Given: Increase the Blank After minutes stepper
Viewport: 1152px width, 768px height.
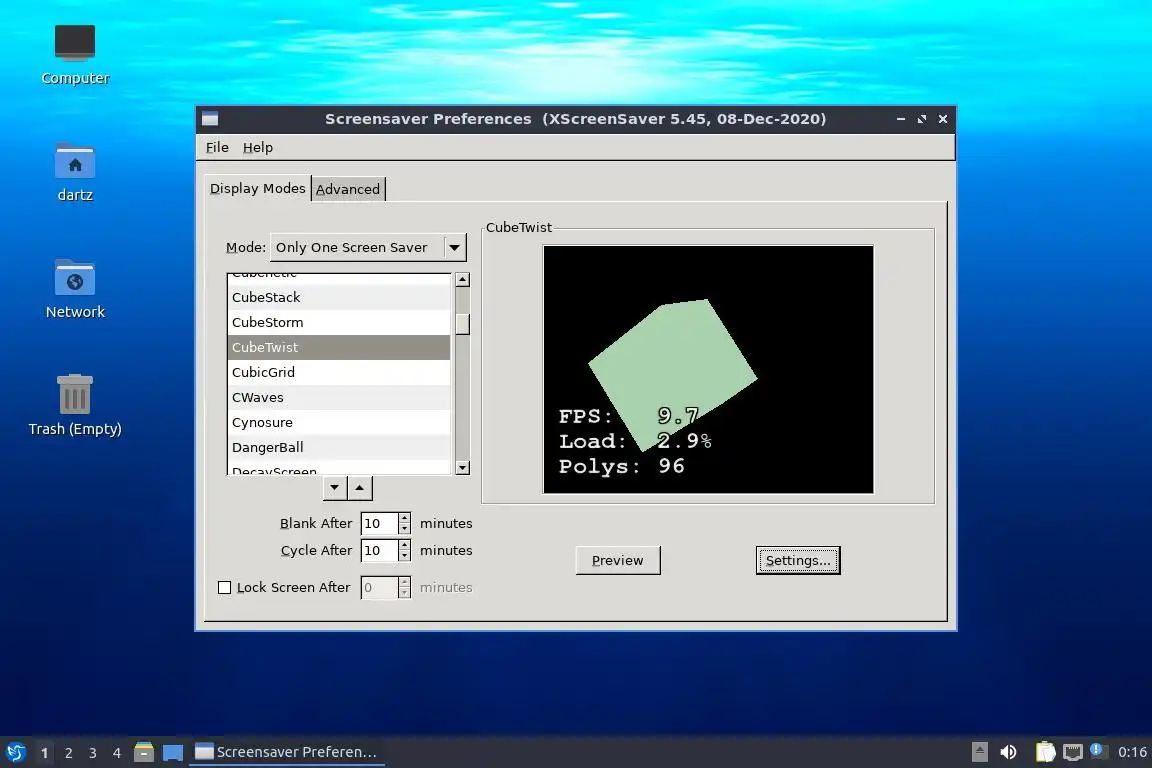Looking at the screenshot, I should pyautogui.click(x=404, y=518).
